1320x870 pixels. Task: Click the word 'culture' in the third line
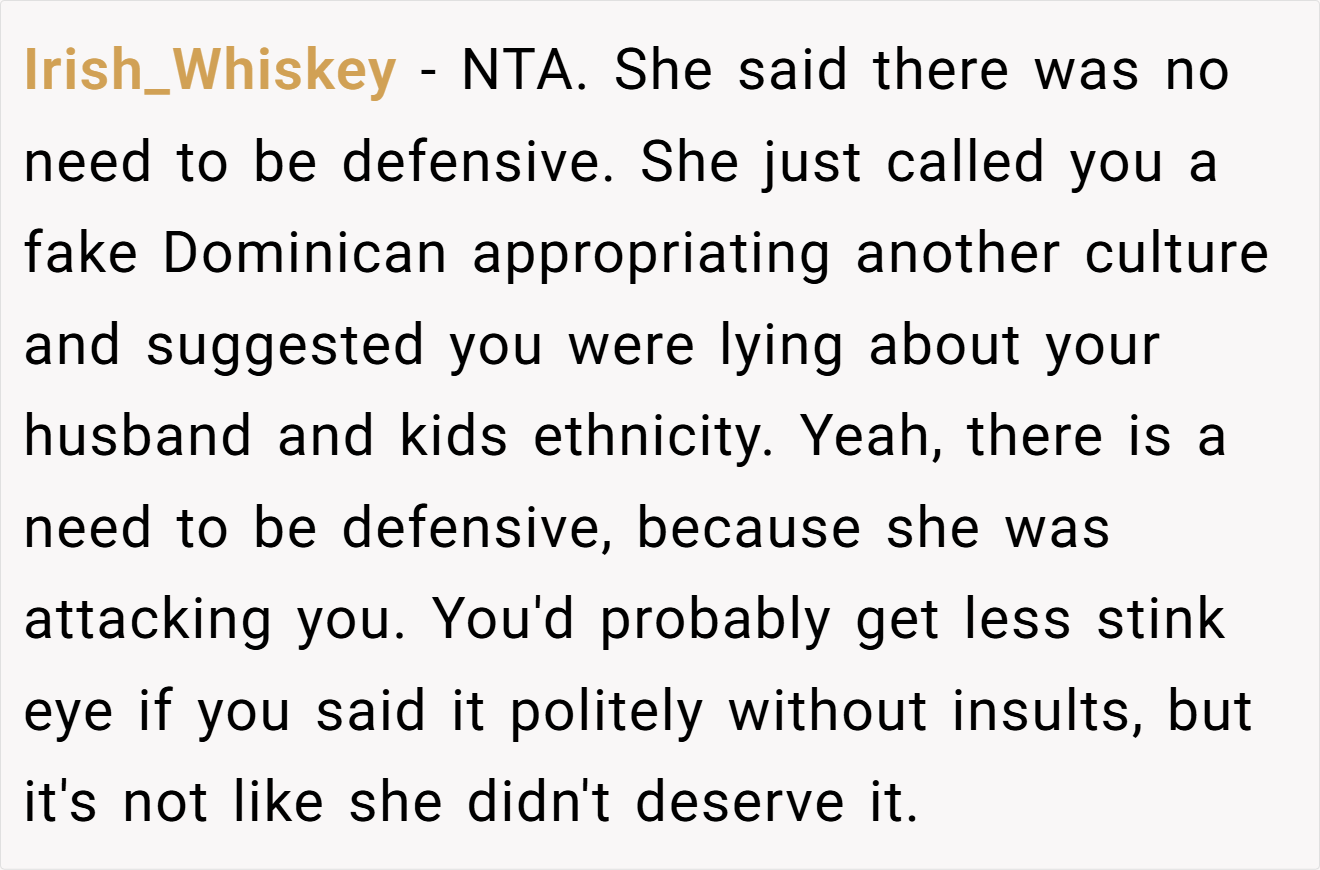pos(1177,254)
